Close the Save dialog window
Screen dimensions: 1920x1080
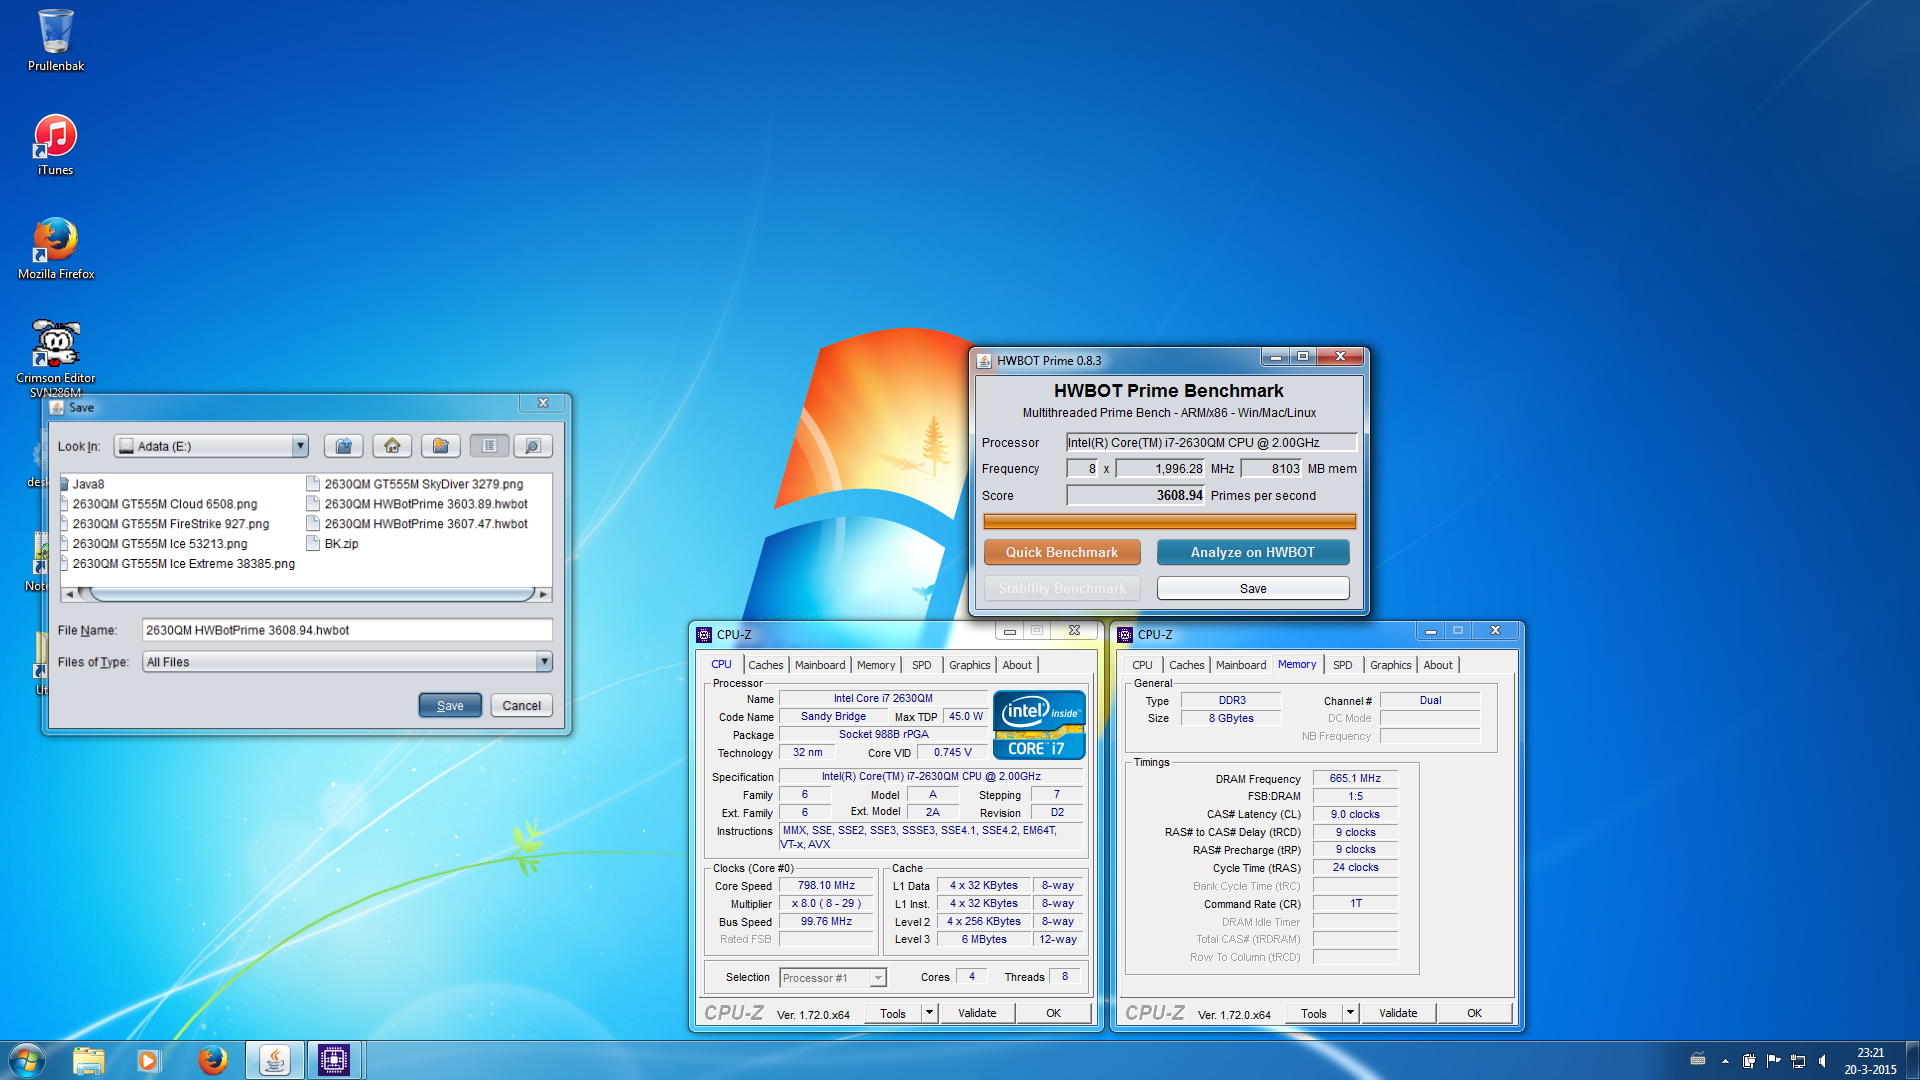543,403
